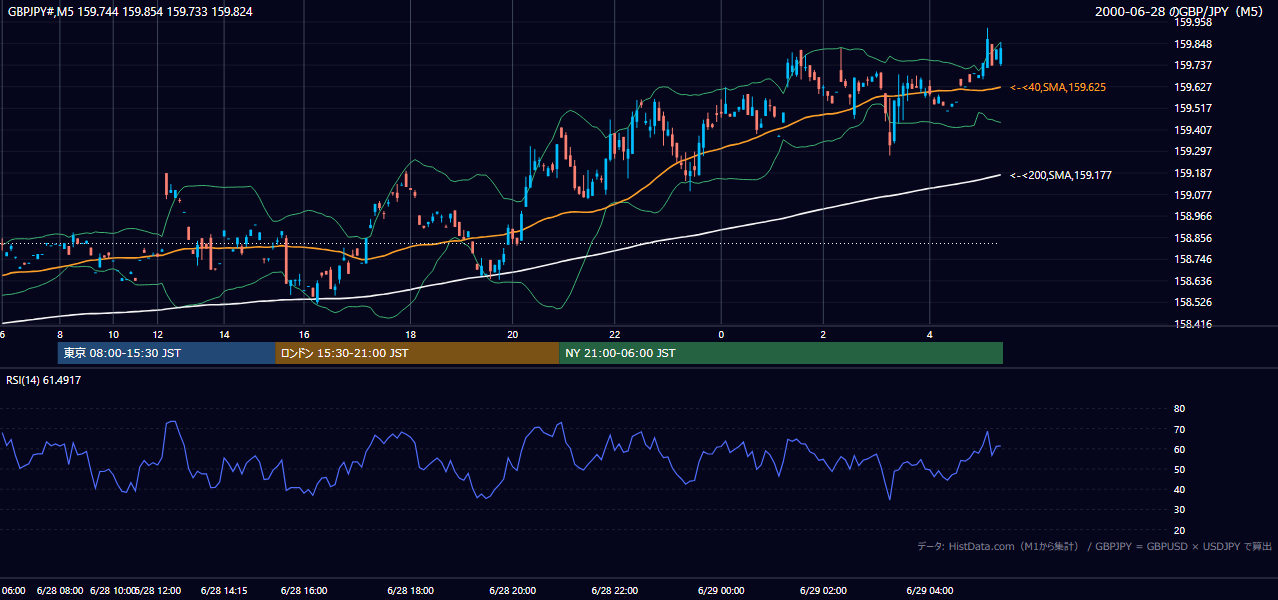Click hour tick 18 below the price chart
The width and height of the screenshot is (1278, 600).
[x=410, y=334]
